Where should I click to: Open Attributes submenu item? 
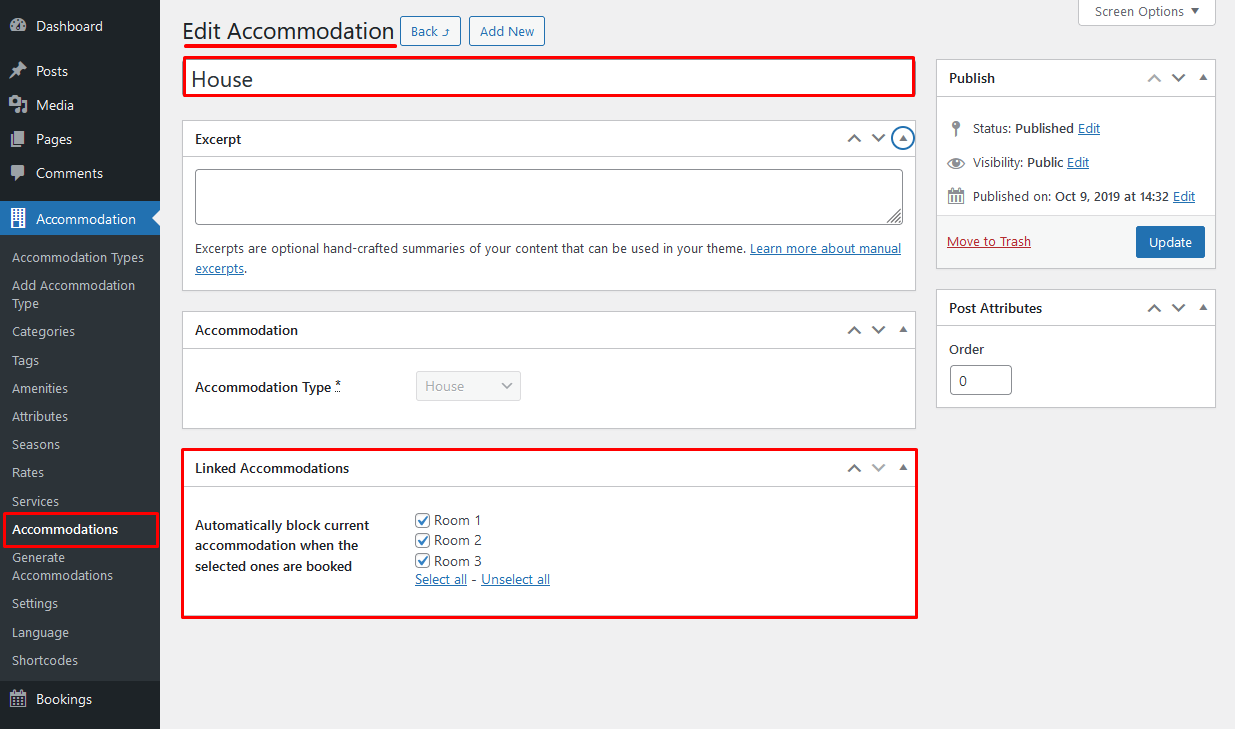click(40, 416)
